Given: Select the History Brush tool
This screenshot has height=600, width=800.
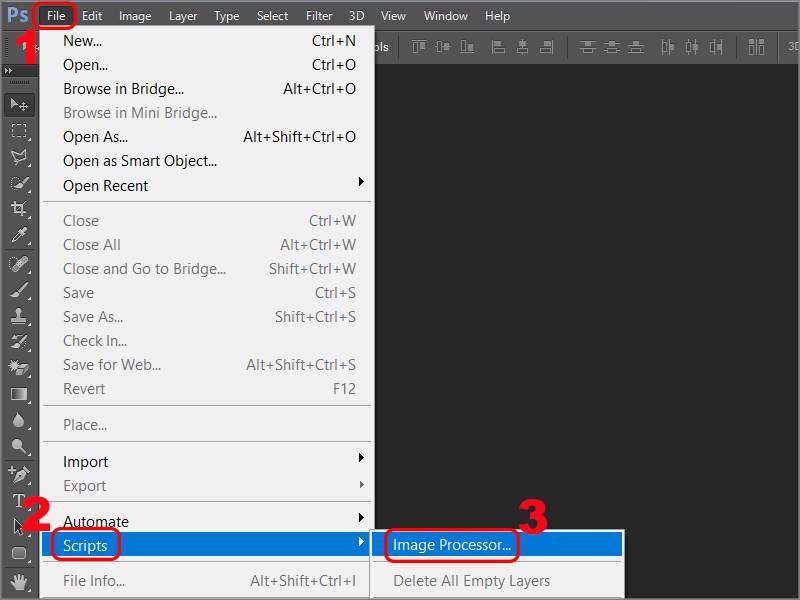Looking at the screenshot, I should (19, 342).
